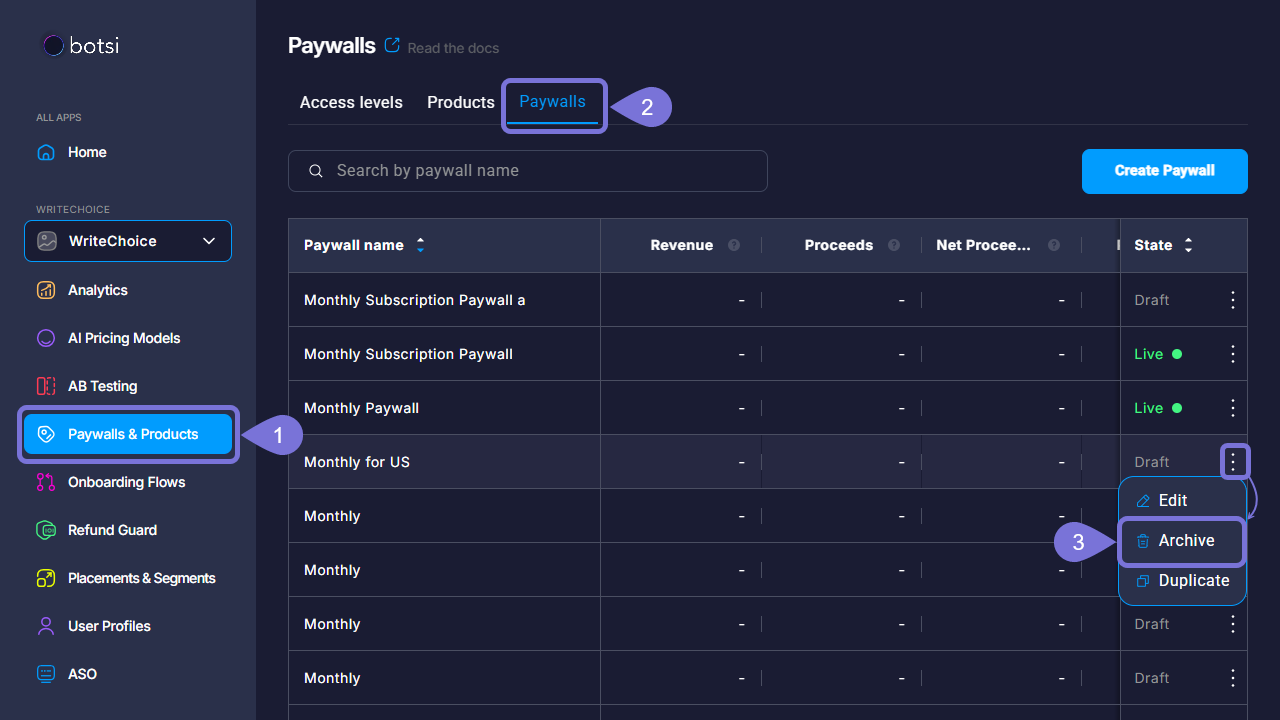Image resolution: width=1280 pixels, height=720 pixels.
Task: Sort table by Paywall name
Action: [420, 245]
